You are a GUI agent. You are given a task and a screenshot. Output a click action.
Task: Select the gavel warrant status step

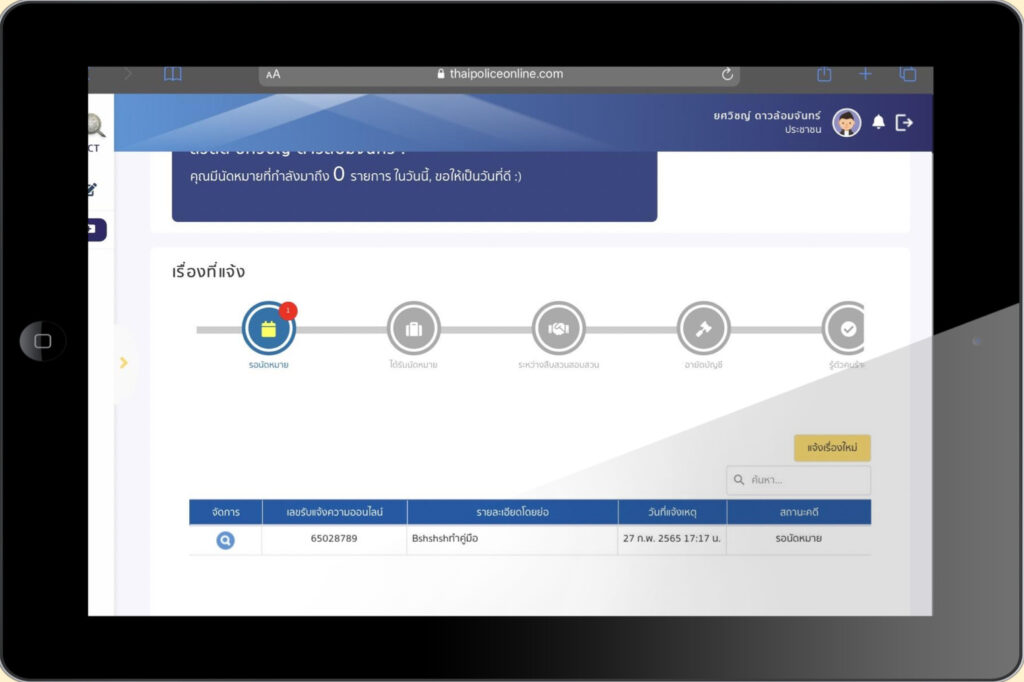pos(703,328)
